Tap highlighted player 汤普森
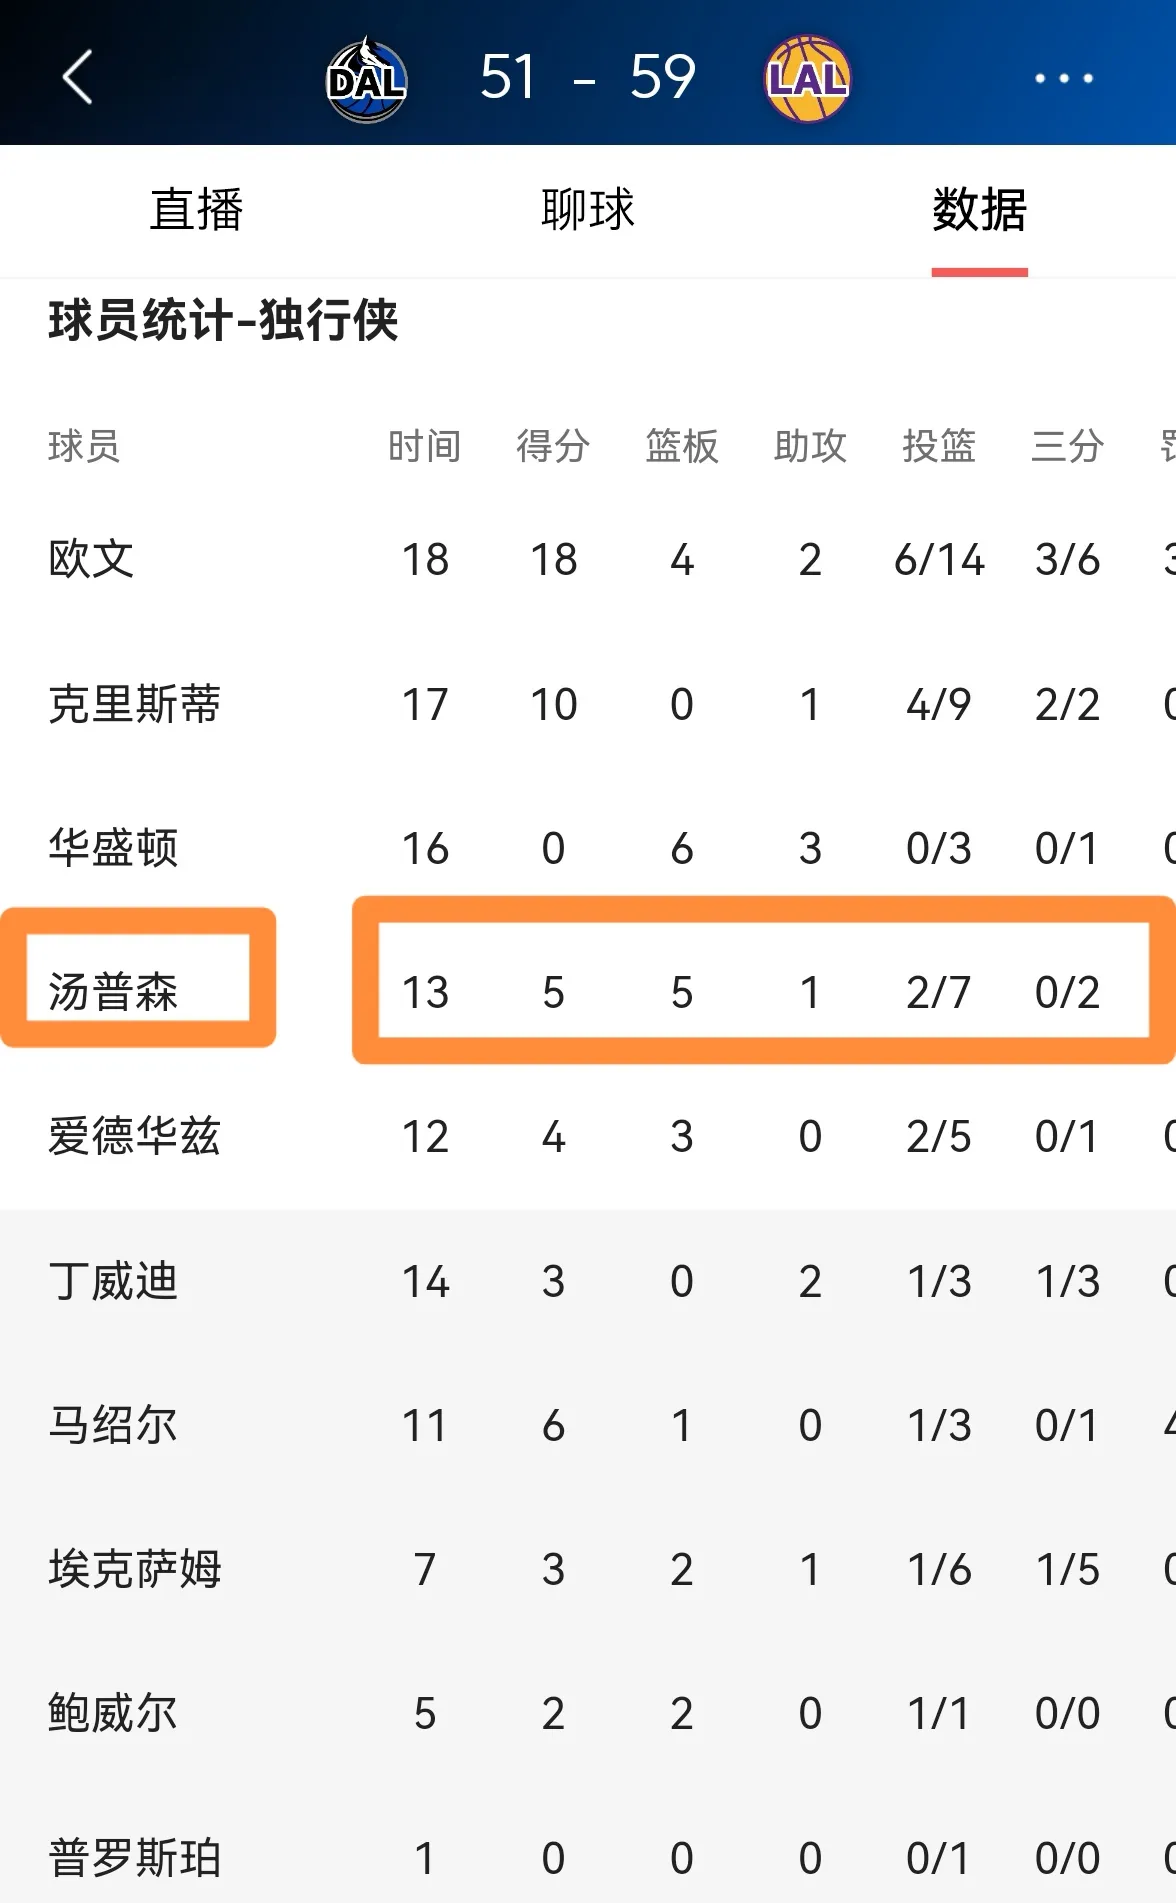The height and width of the screenshot is (1903, 1176). point(113,992)
